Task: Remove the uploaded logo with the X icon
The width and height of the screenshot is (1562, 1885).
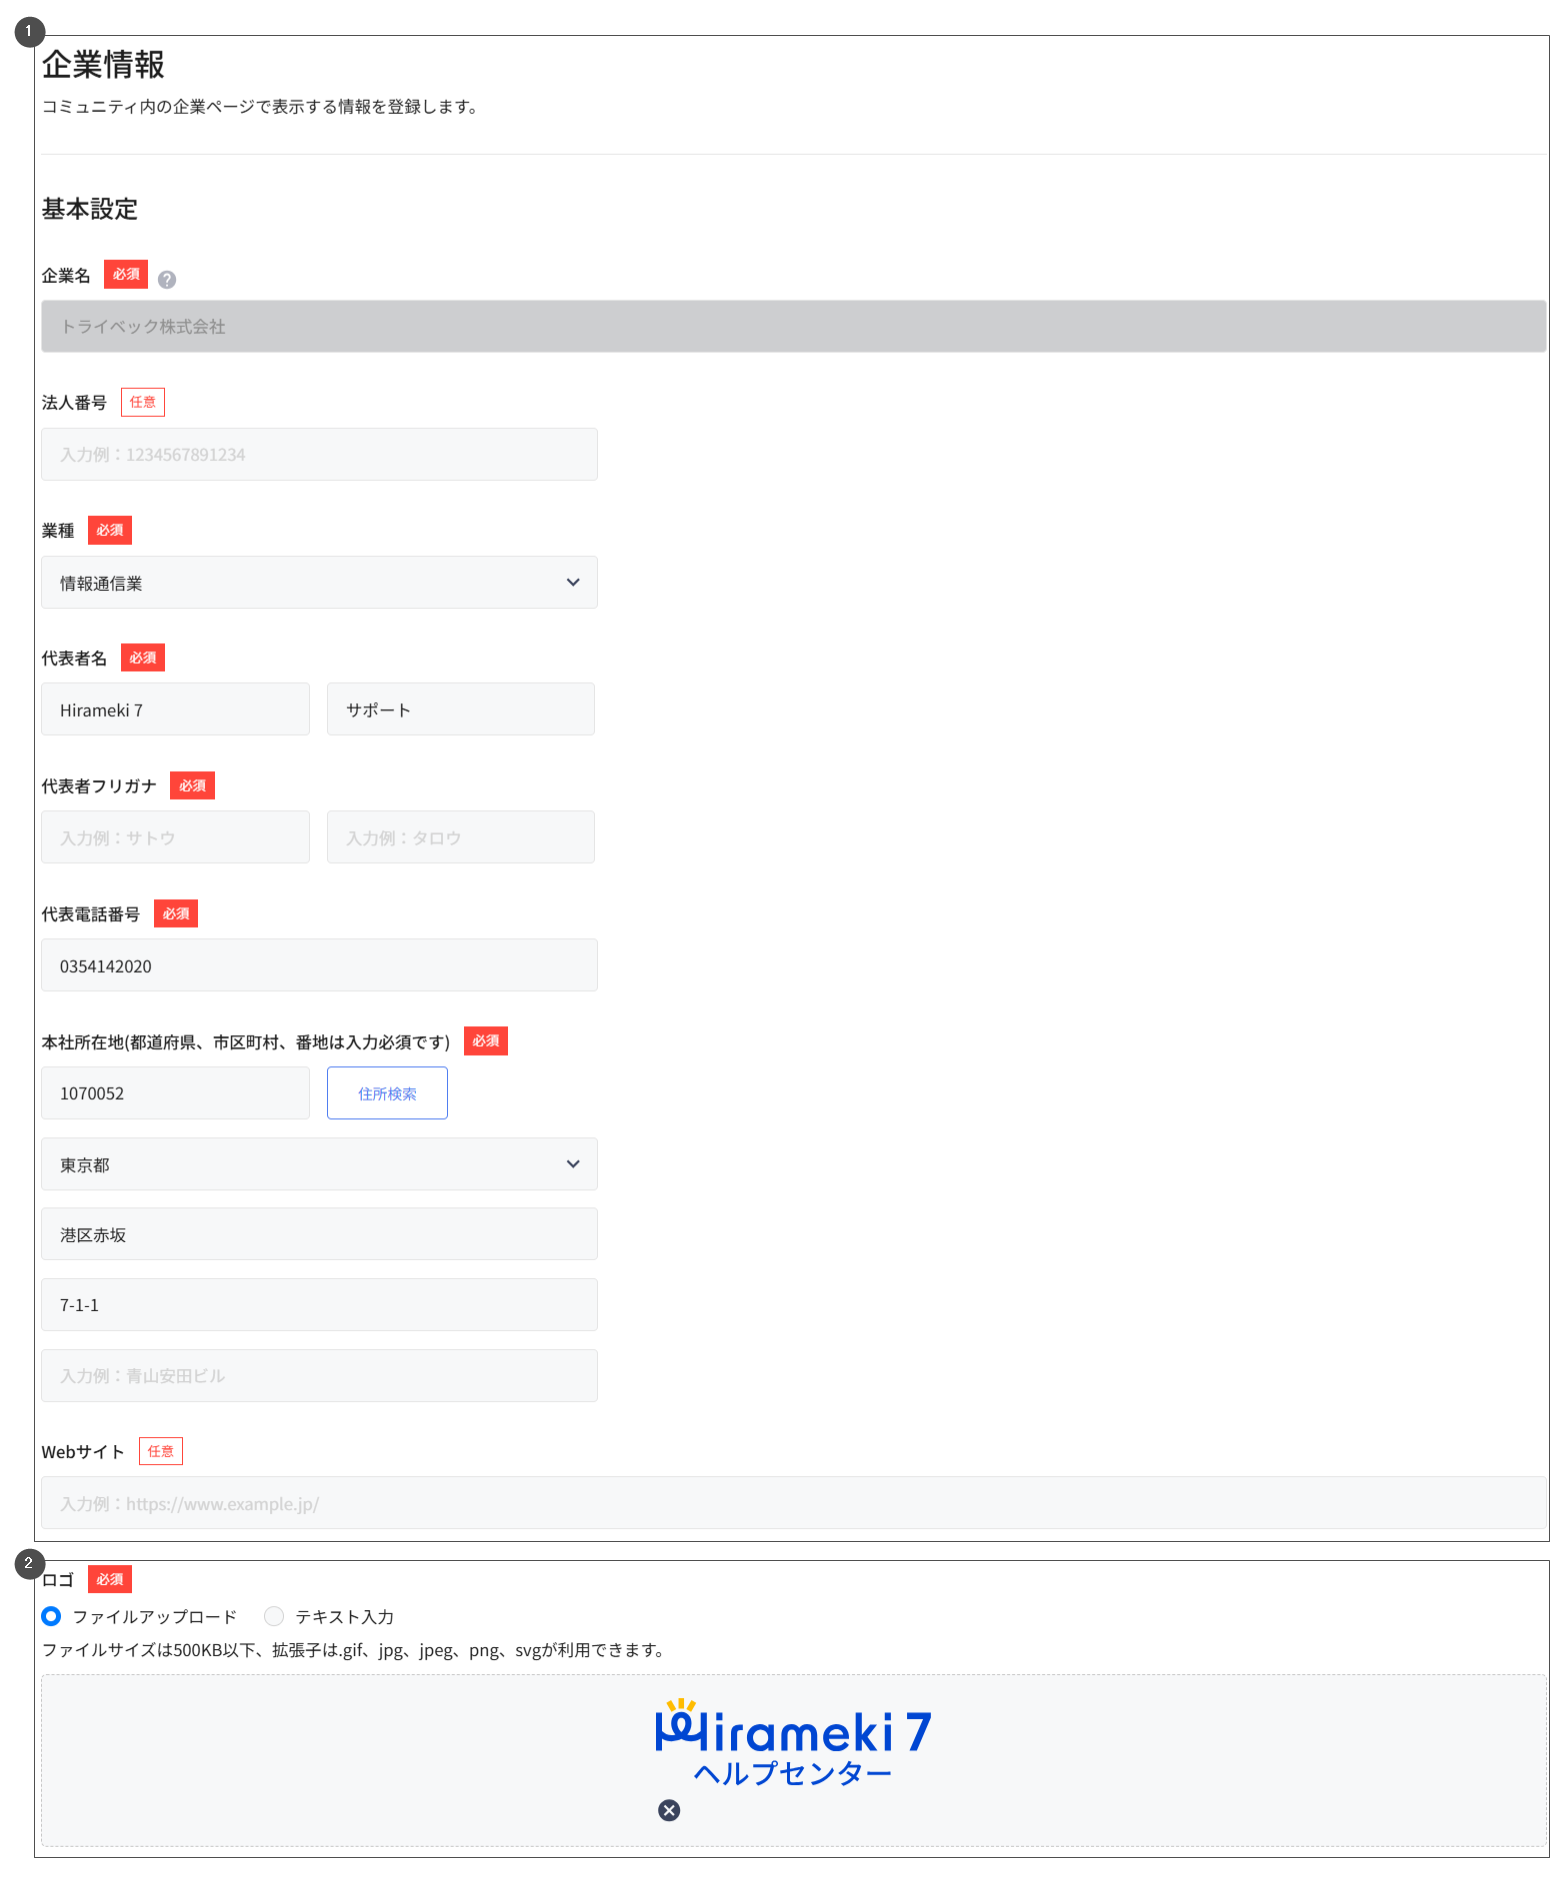Action: coord(669,1810)
